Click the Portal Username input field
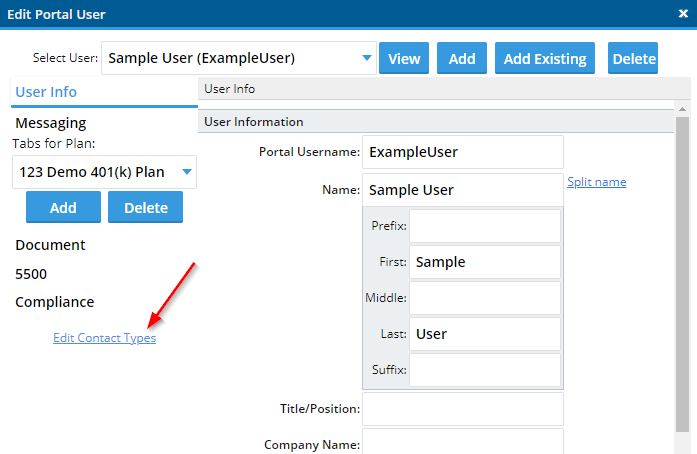This screenshot has width=697, height=454. (x=463, y=152)
